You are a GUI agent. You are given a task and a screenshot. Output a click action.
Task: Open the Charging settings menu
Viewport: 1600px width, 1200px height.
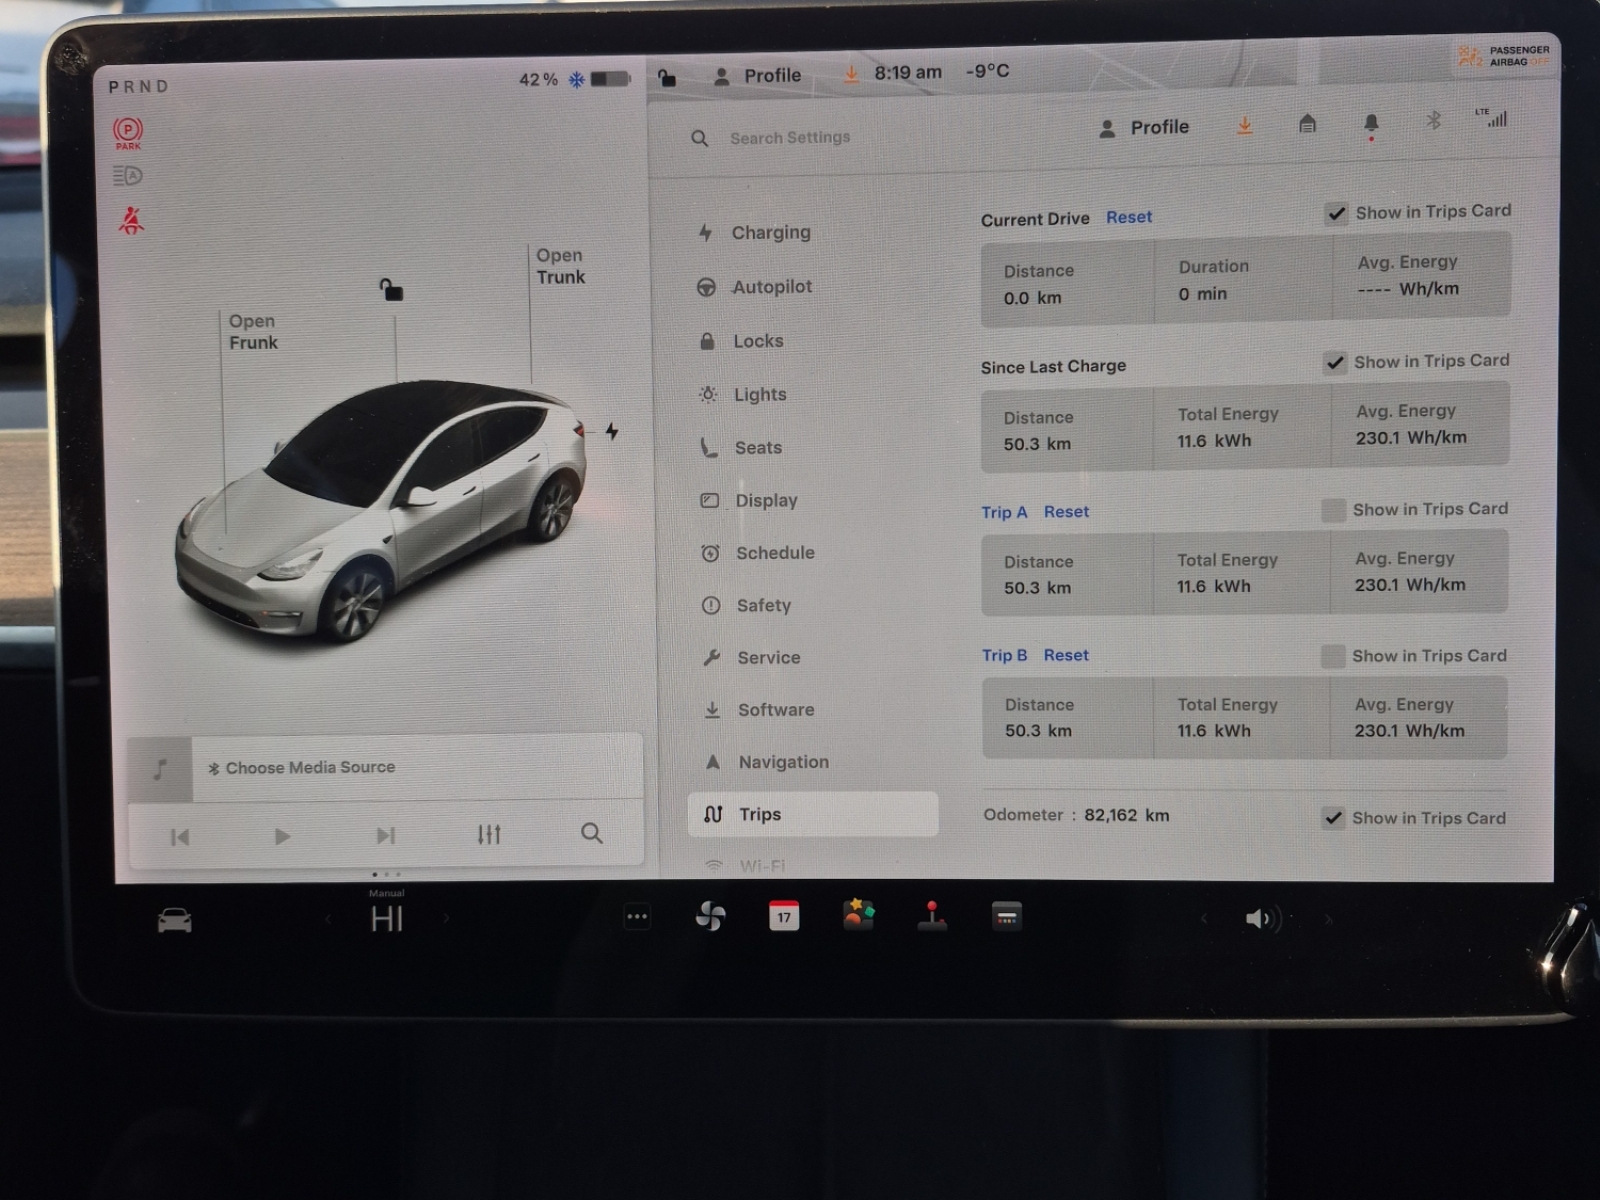point(770,232)
